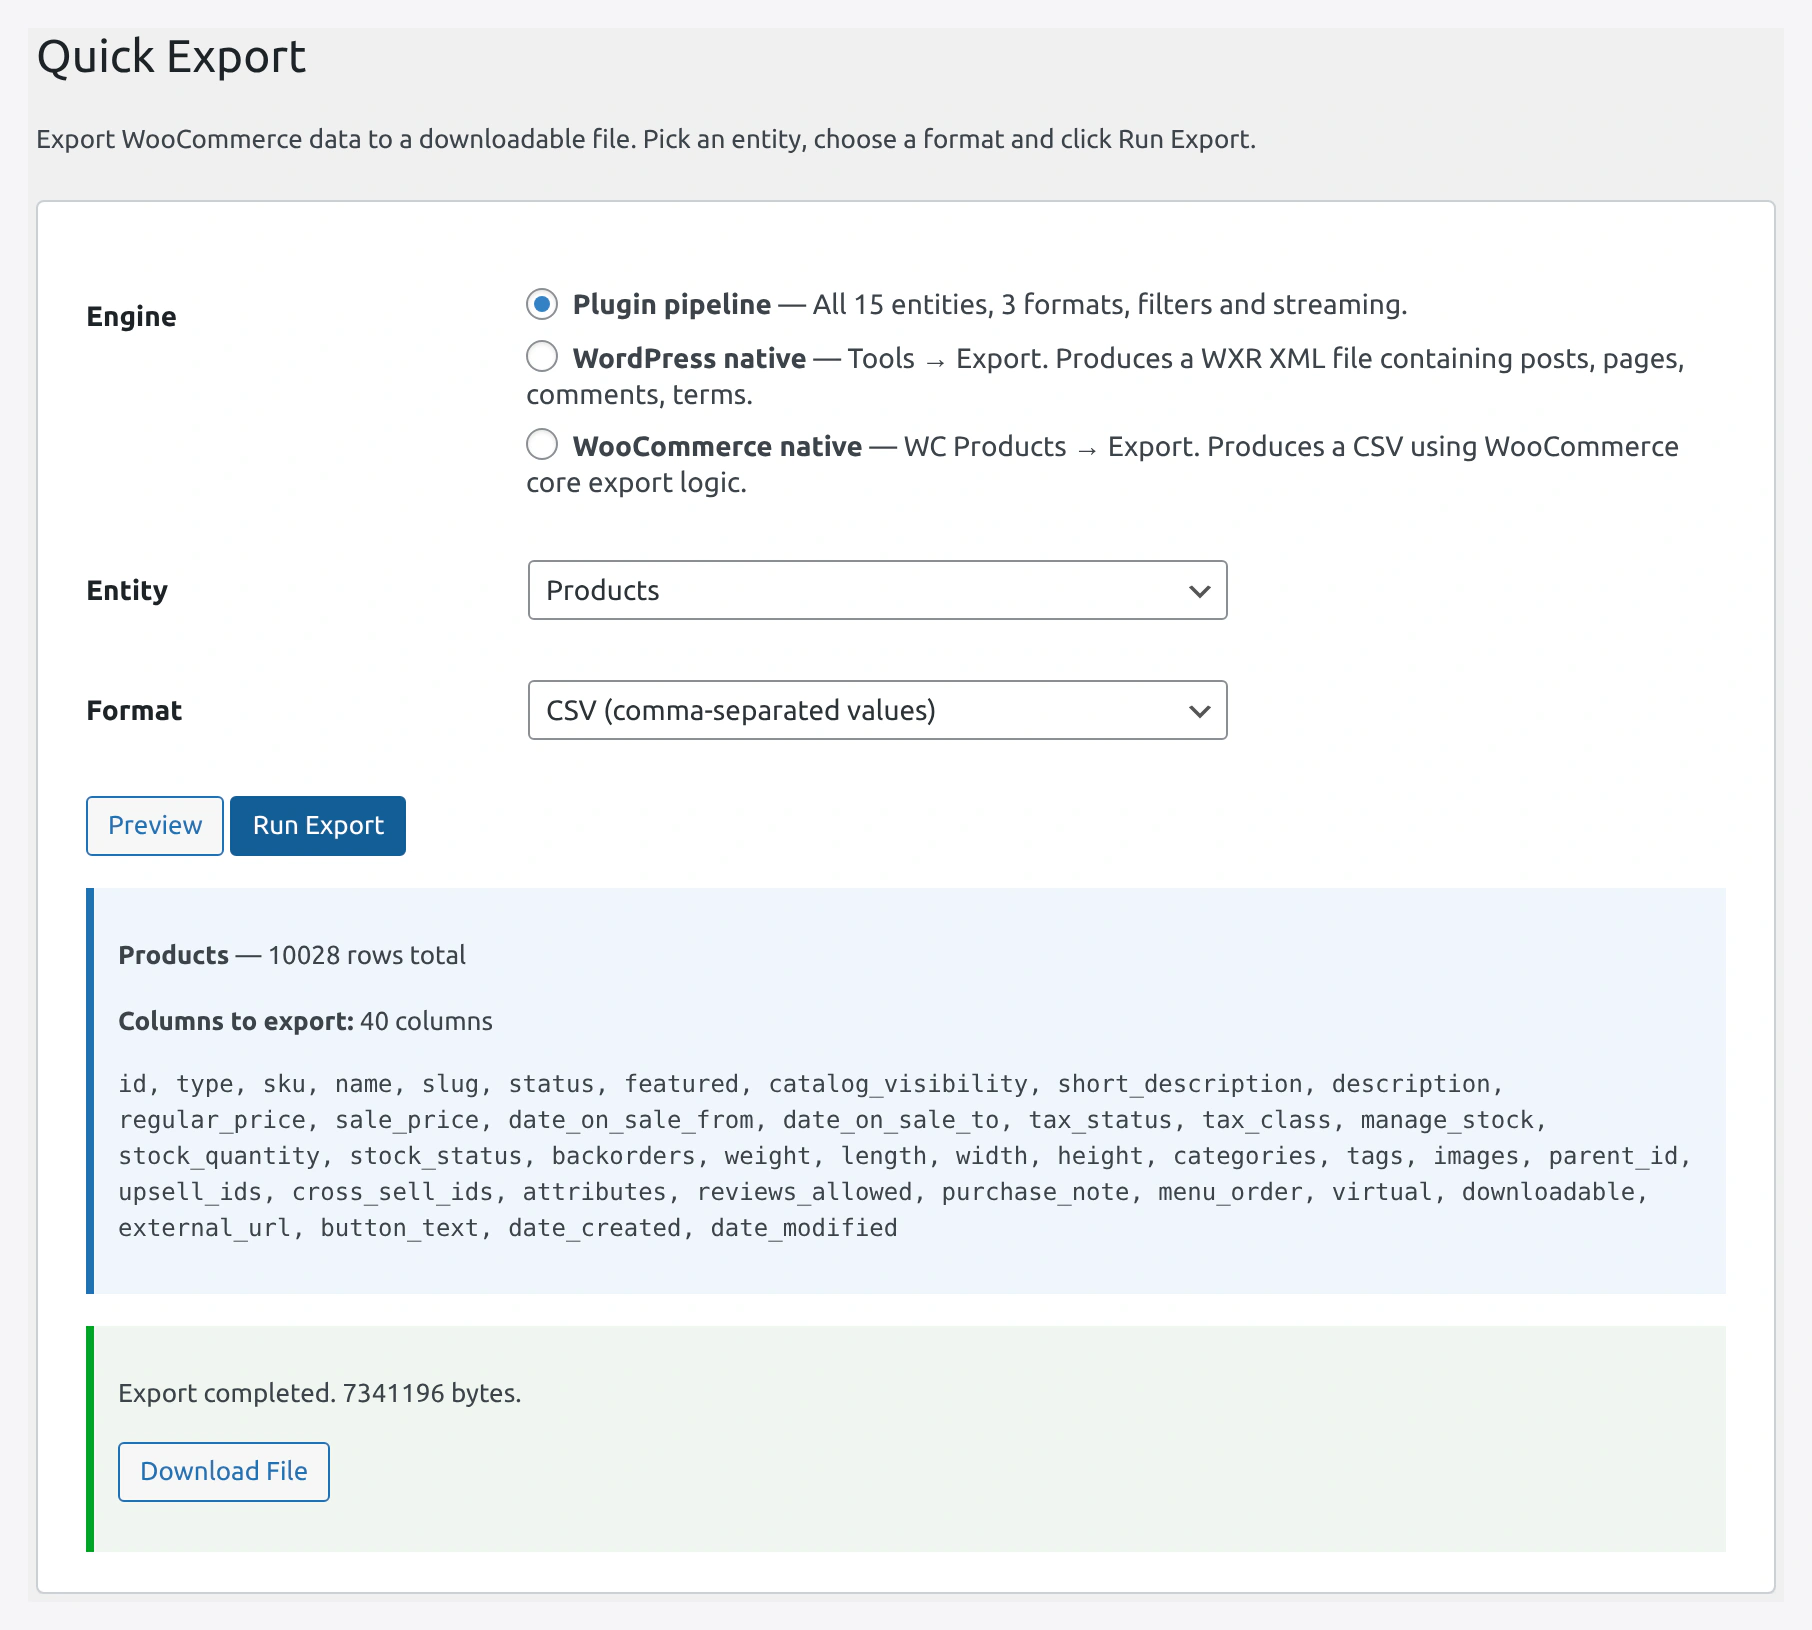Select the WooCommerce native engine radio button
This screenshot has width=1812, height=1630.
(542, 444)
